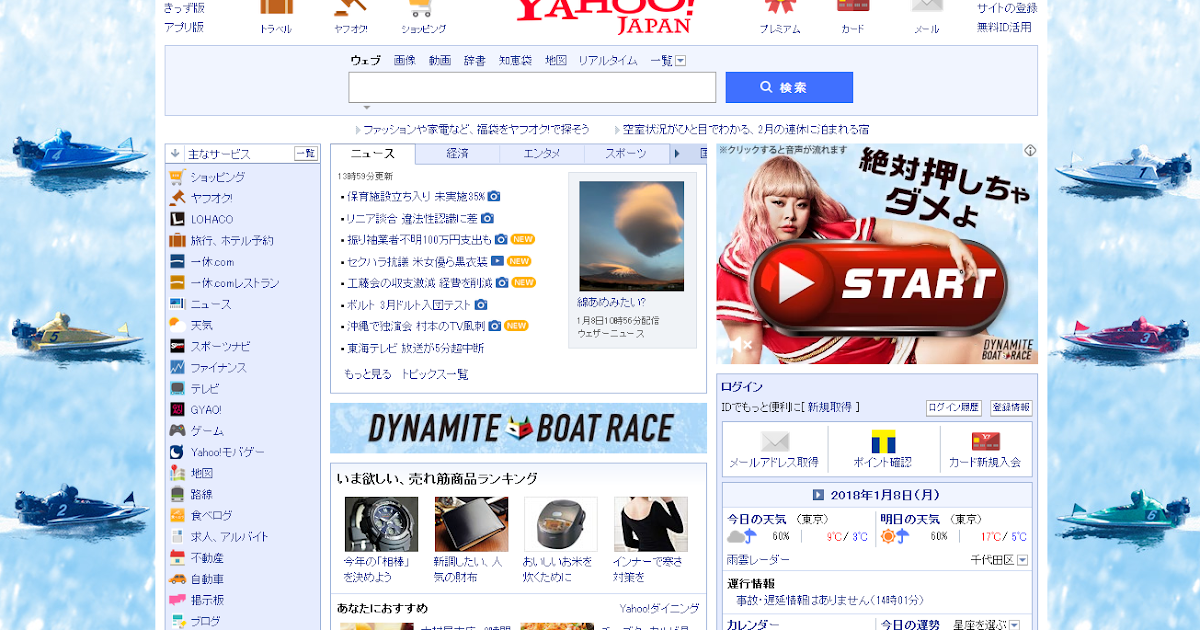Switch to the 経済 news tab
The image size is (1200, 630).
[x=457, y=153]
